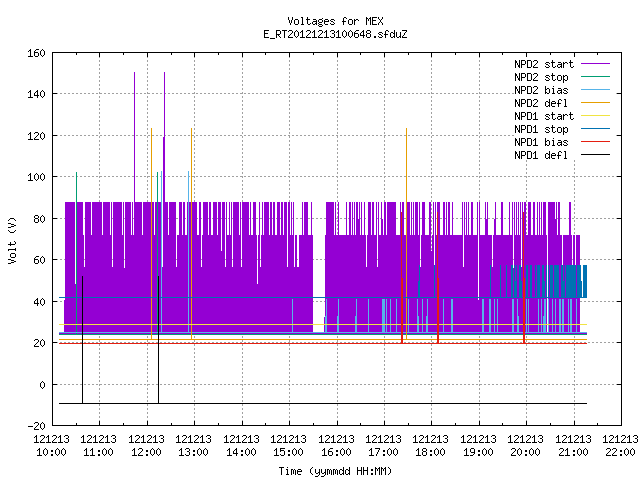Click the x-axis tick 121213 21:00

click(574, 446)
